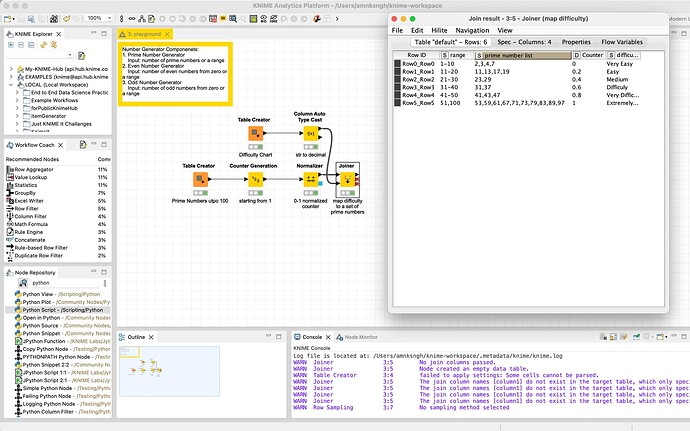Click Collapse All in KNIME Explorer toolbar

21,45
